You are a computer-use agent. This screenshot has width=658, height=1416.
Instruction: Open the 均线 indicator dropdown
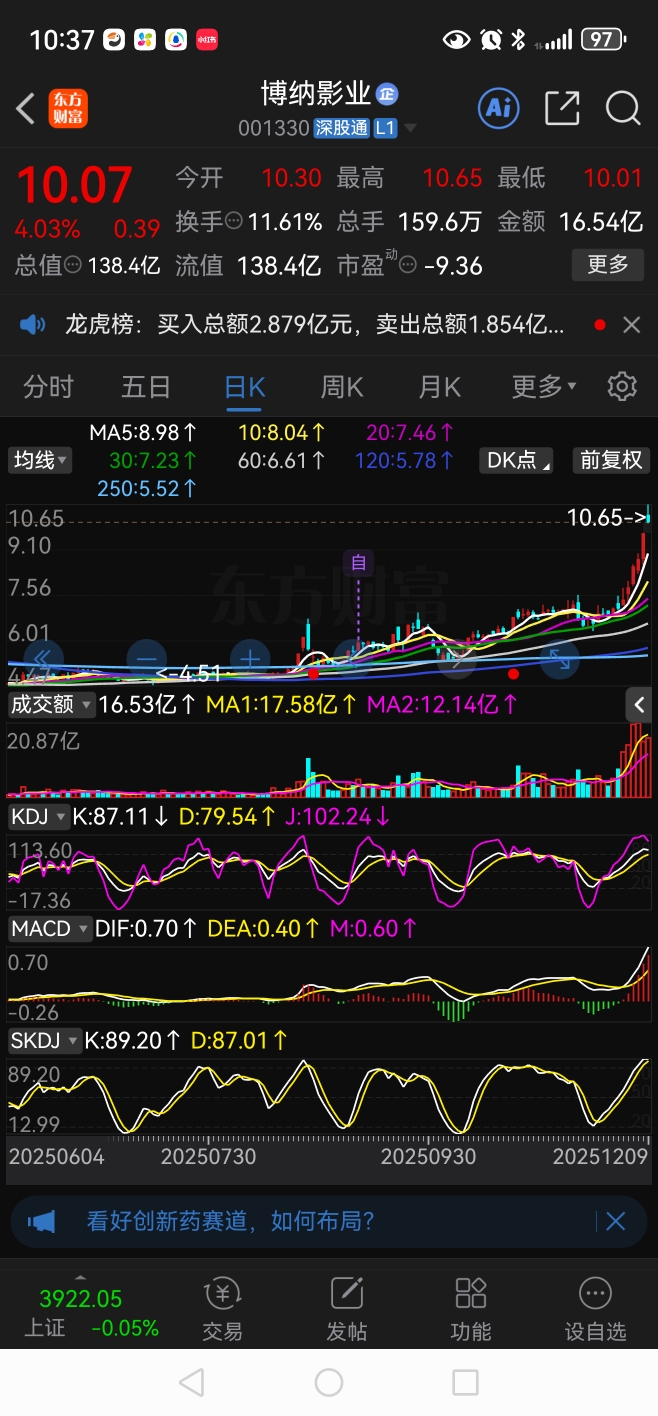(40, 460)
